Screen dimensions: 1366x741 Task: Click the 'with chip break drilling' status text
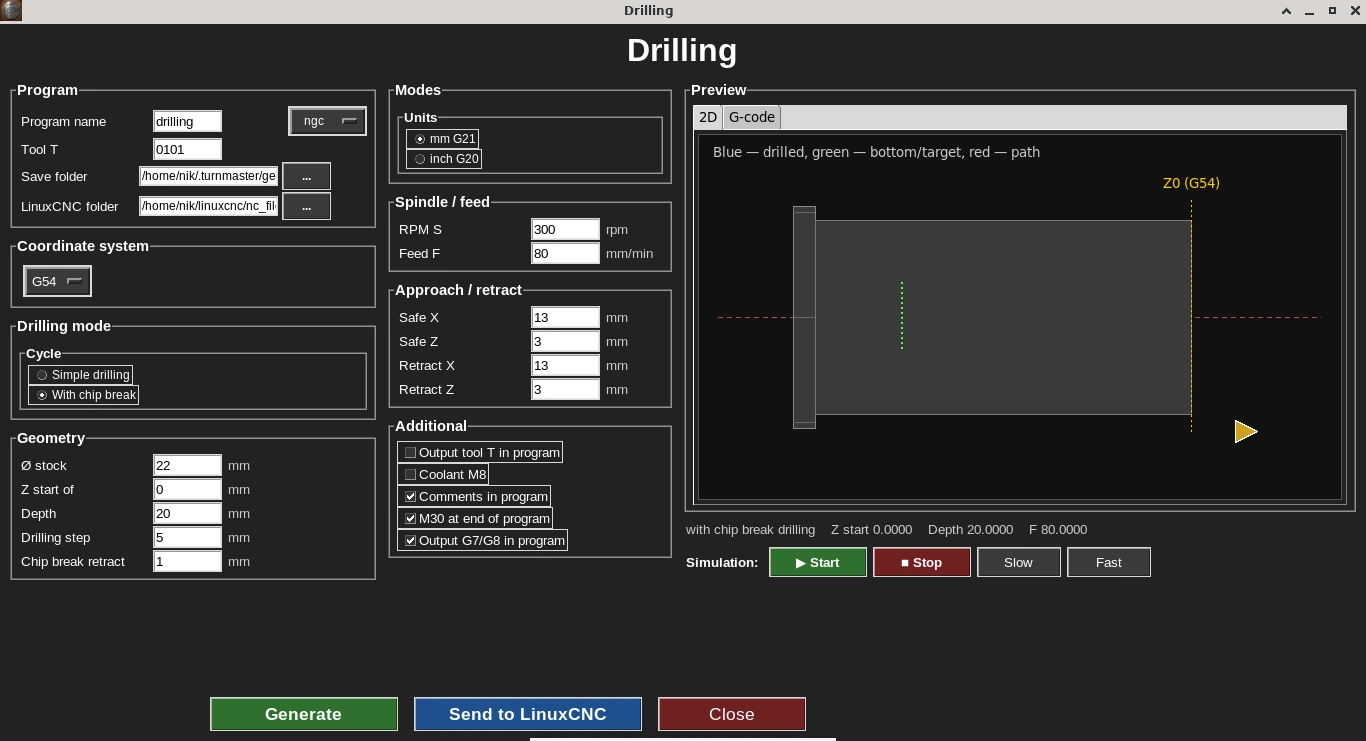[750, 530]
